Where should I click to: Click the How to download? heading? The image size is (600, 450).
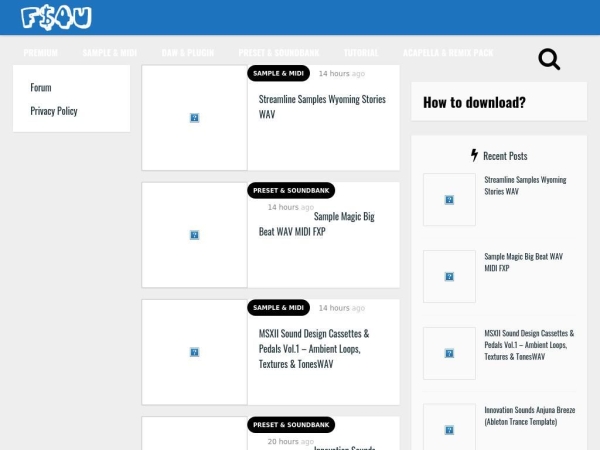(x=474, y=102)
